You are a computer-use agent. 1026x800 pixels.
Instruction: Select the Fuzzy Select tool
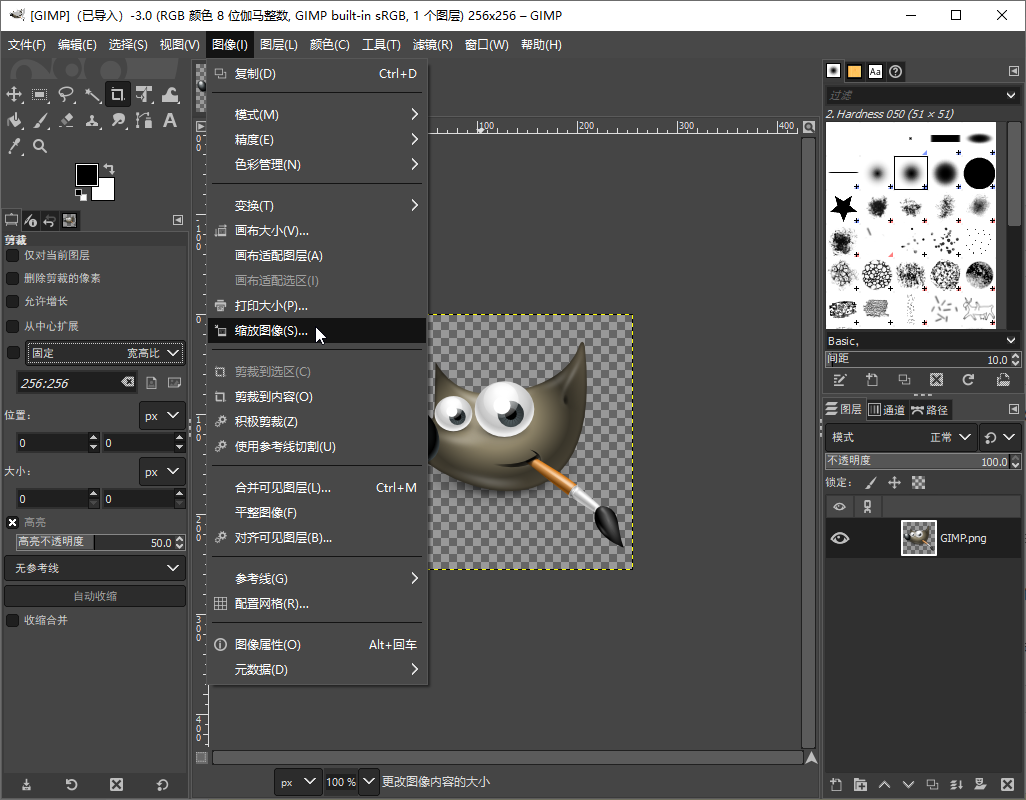pyautogui.click(x=94, y=95)
